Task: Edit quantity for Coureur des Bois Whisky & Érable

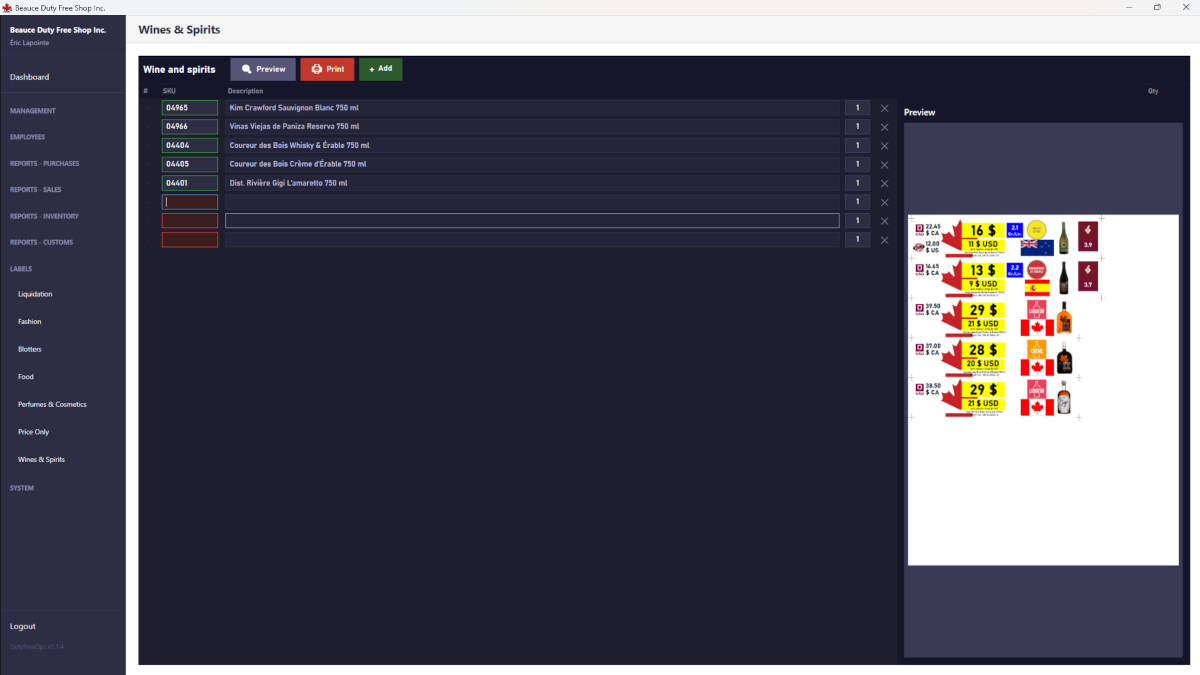Action: click(857, 146)
